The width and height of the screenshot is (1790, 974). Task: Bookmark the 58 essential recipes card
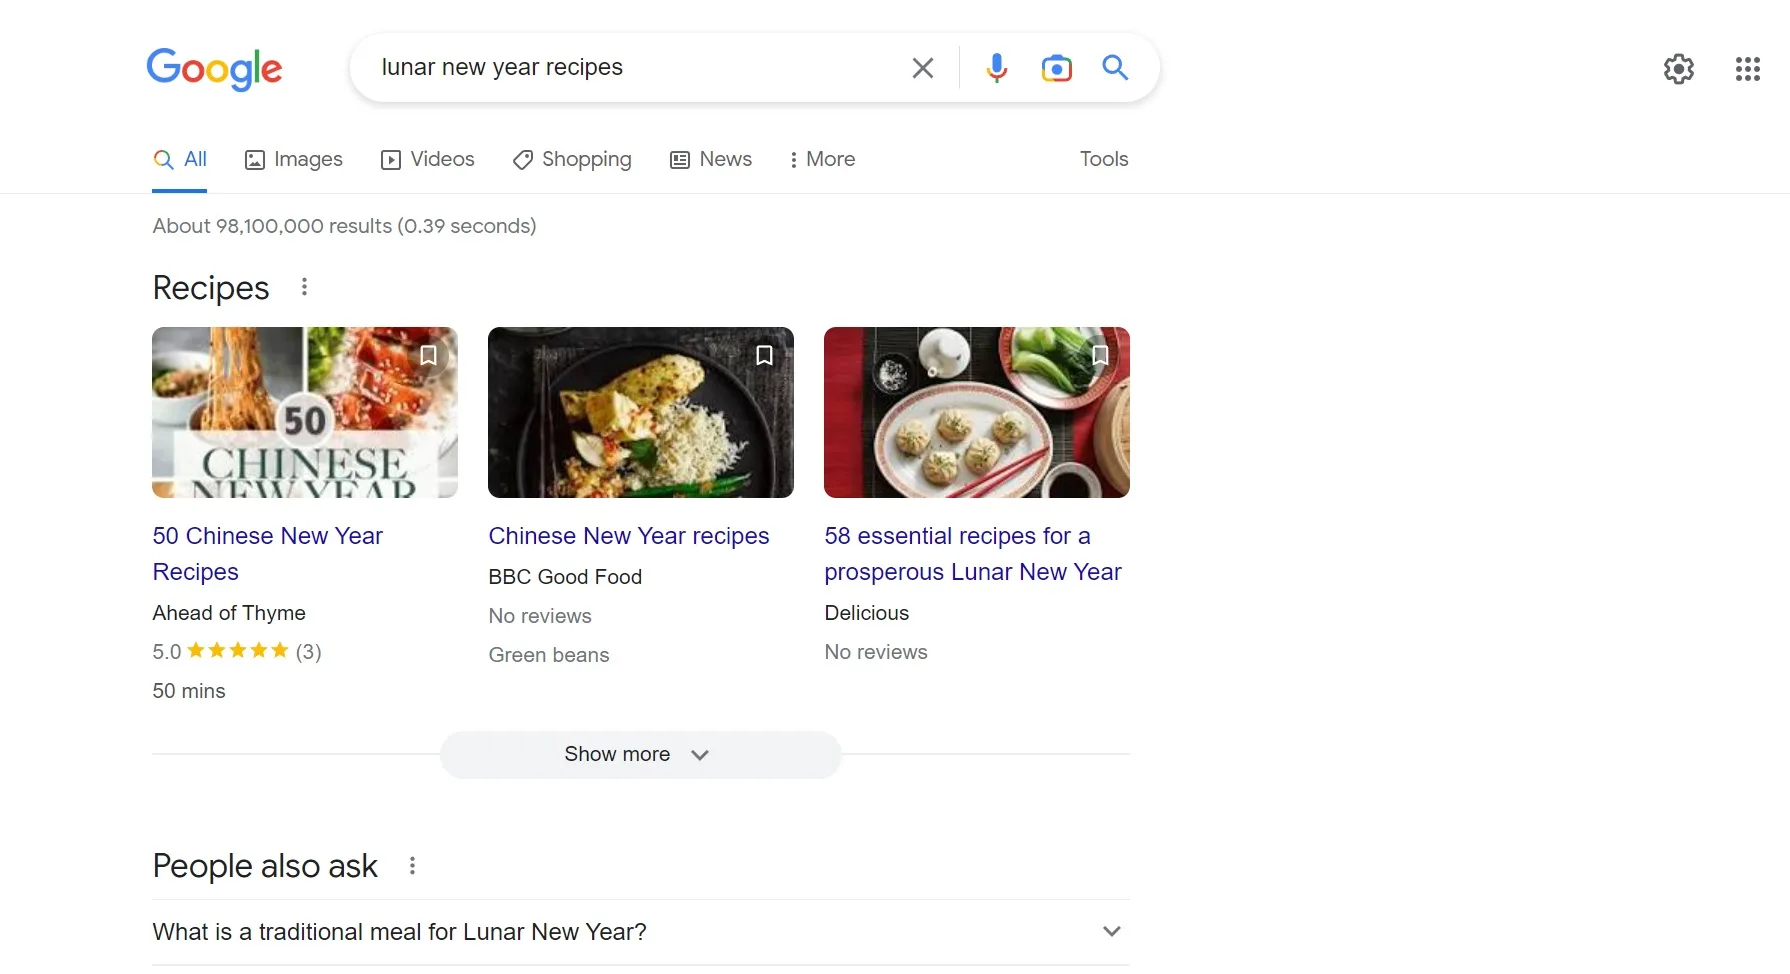click(x=1100, y=355)
